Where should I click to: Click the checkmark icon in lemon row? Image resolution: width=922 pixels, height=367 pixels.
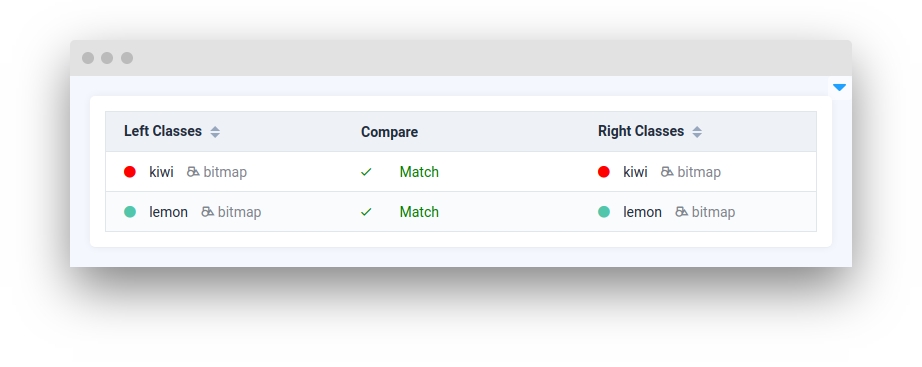(366, 212)
